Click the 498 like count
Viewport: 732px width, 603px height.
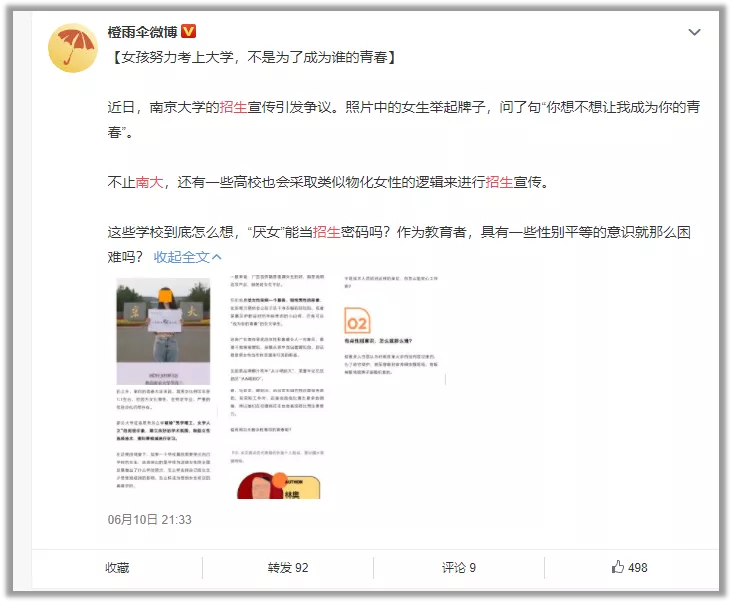[x=638, y=567]
